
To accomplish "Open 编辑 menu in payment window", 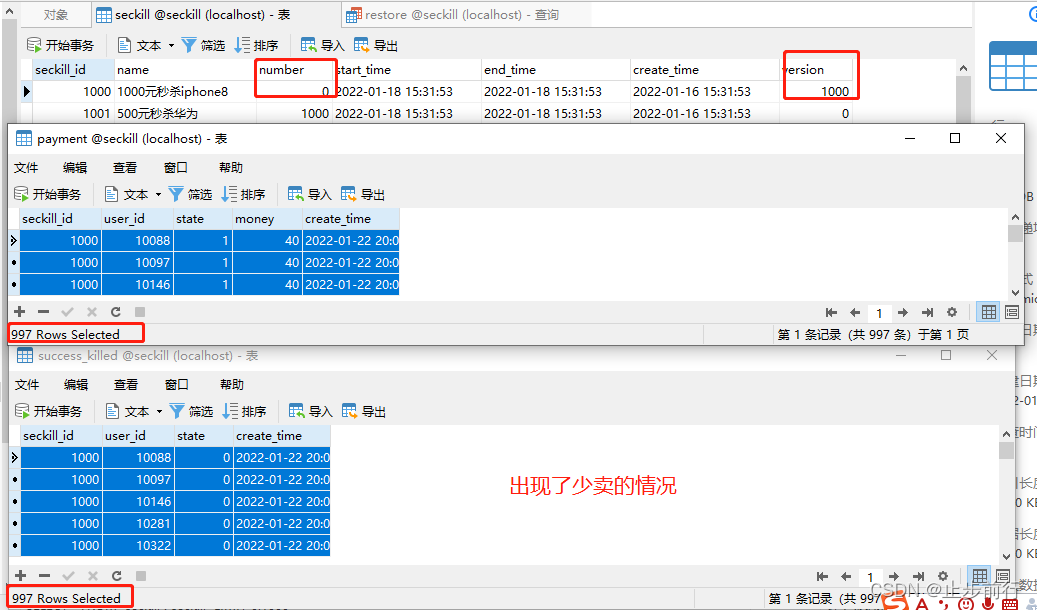I will (75, 167).
